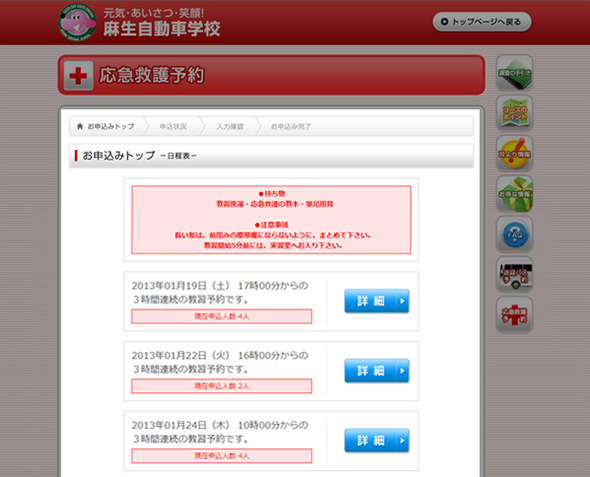Click the school mascot logo
The image size is (590, 477).
coord(77,22)
